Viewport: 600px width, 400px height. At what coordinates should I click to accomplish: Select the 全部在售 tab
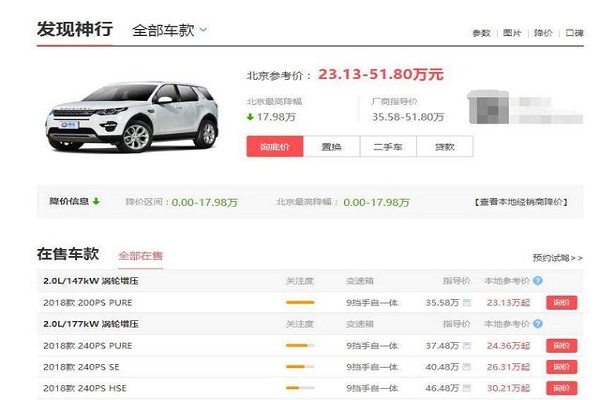point(140,256)
